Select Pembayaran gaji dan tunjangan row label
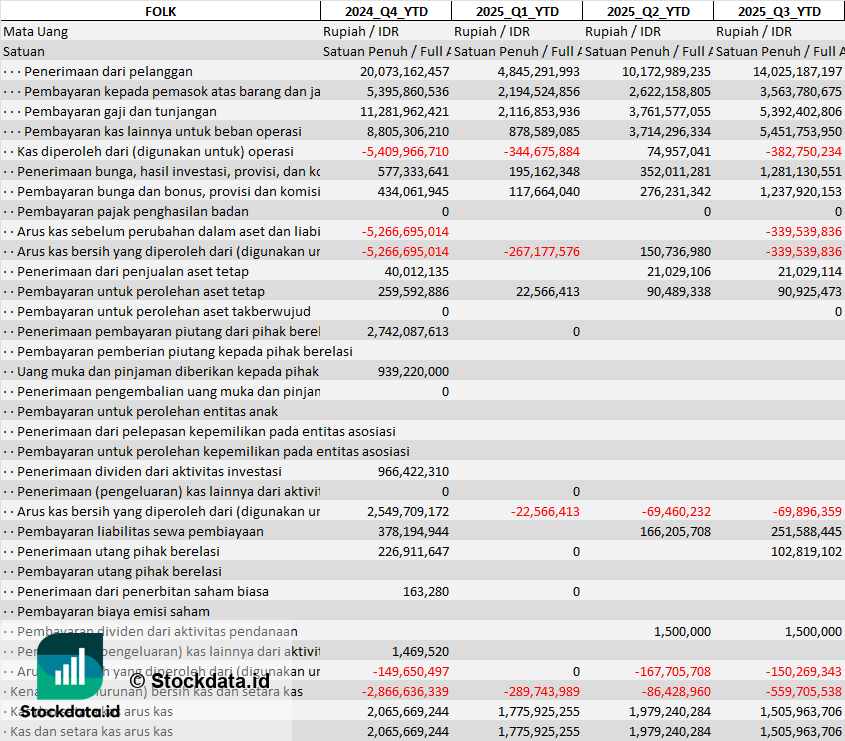The width and height of the screenshot is (845, 741). 118,111
